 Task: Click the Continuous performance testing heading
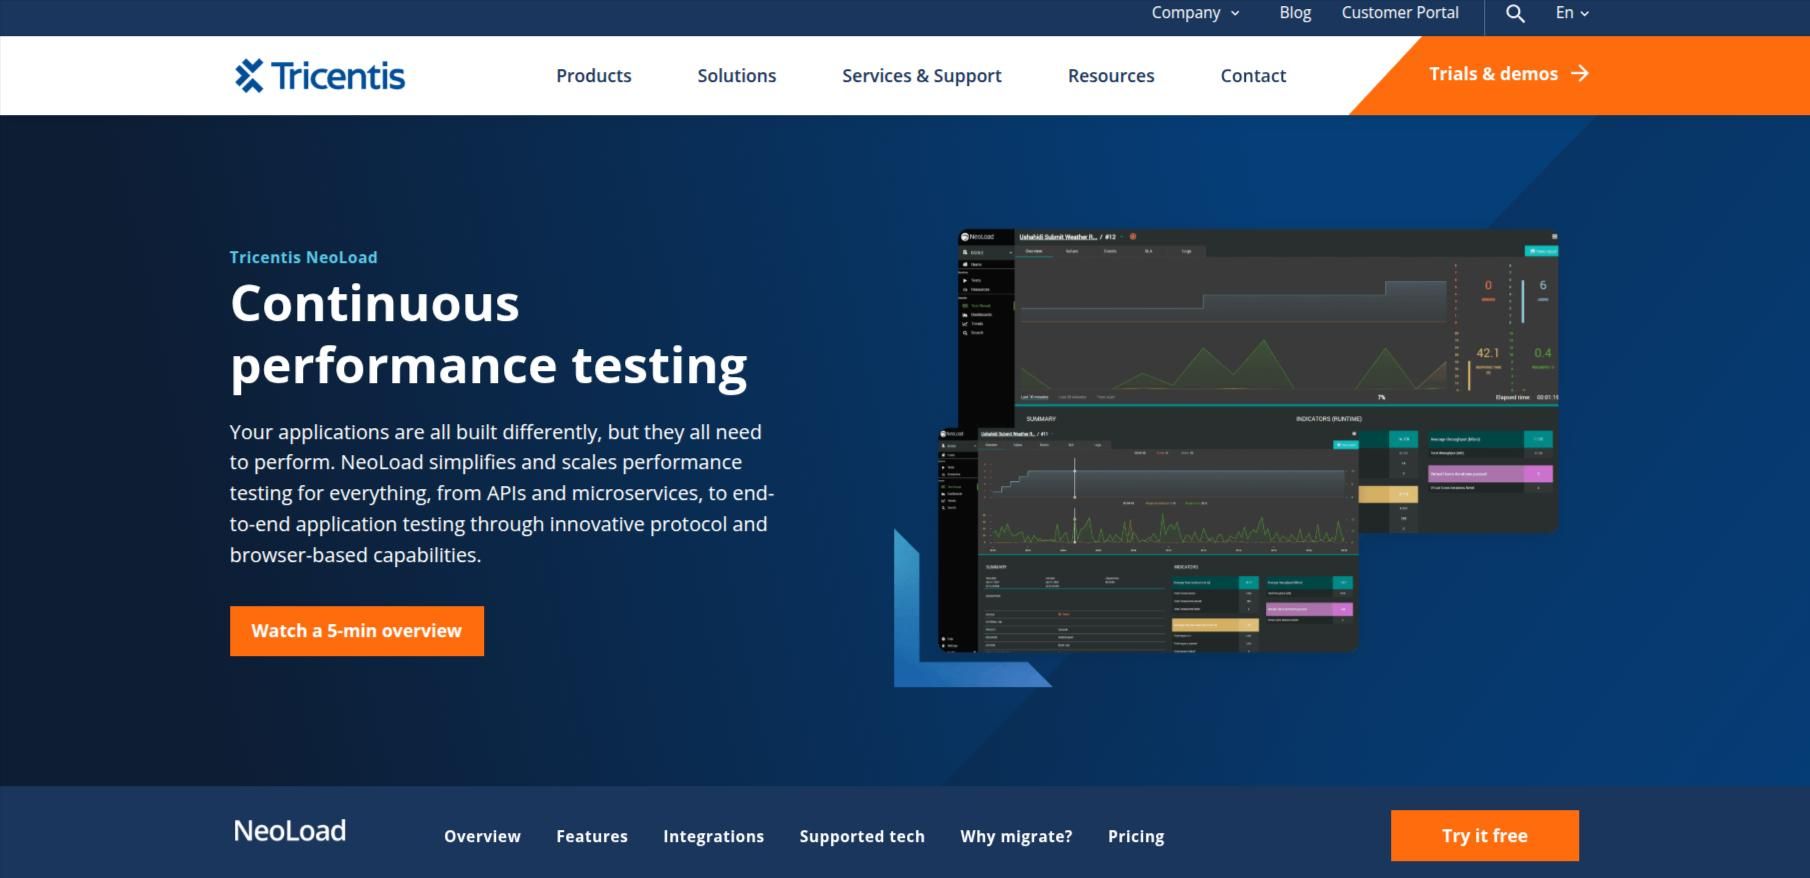[x=489, y=334]
